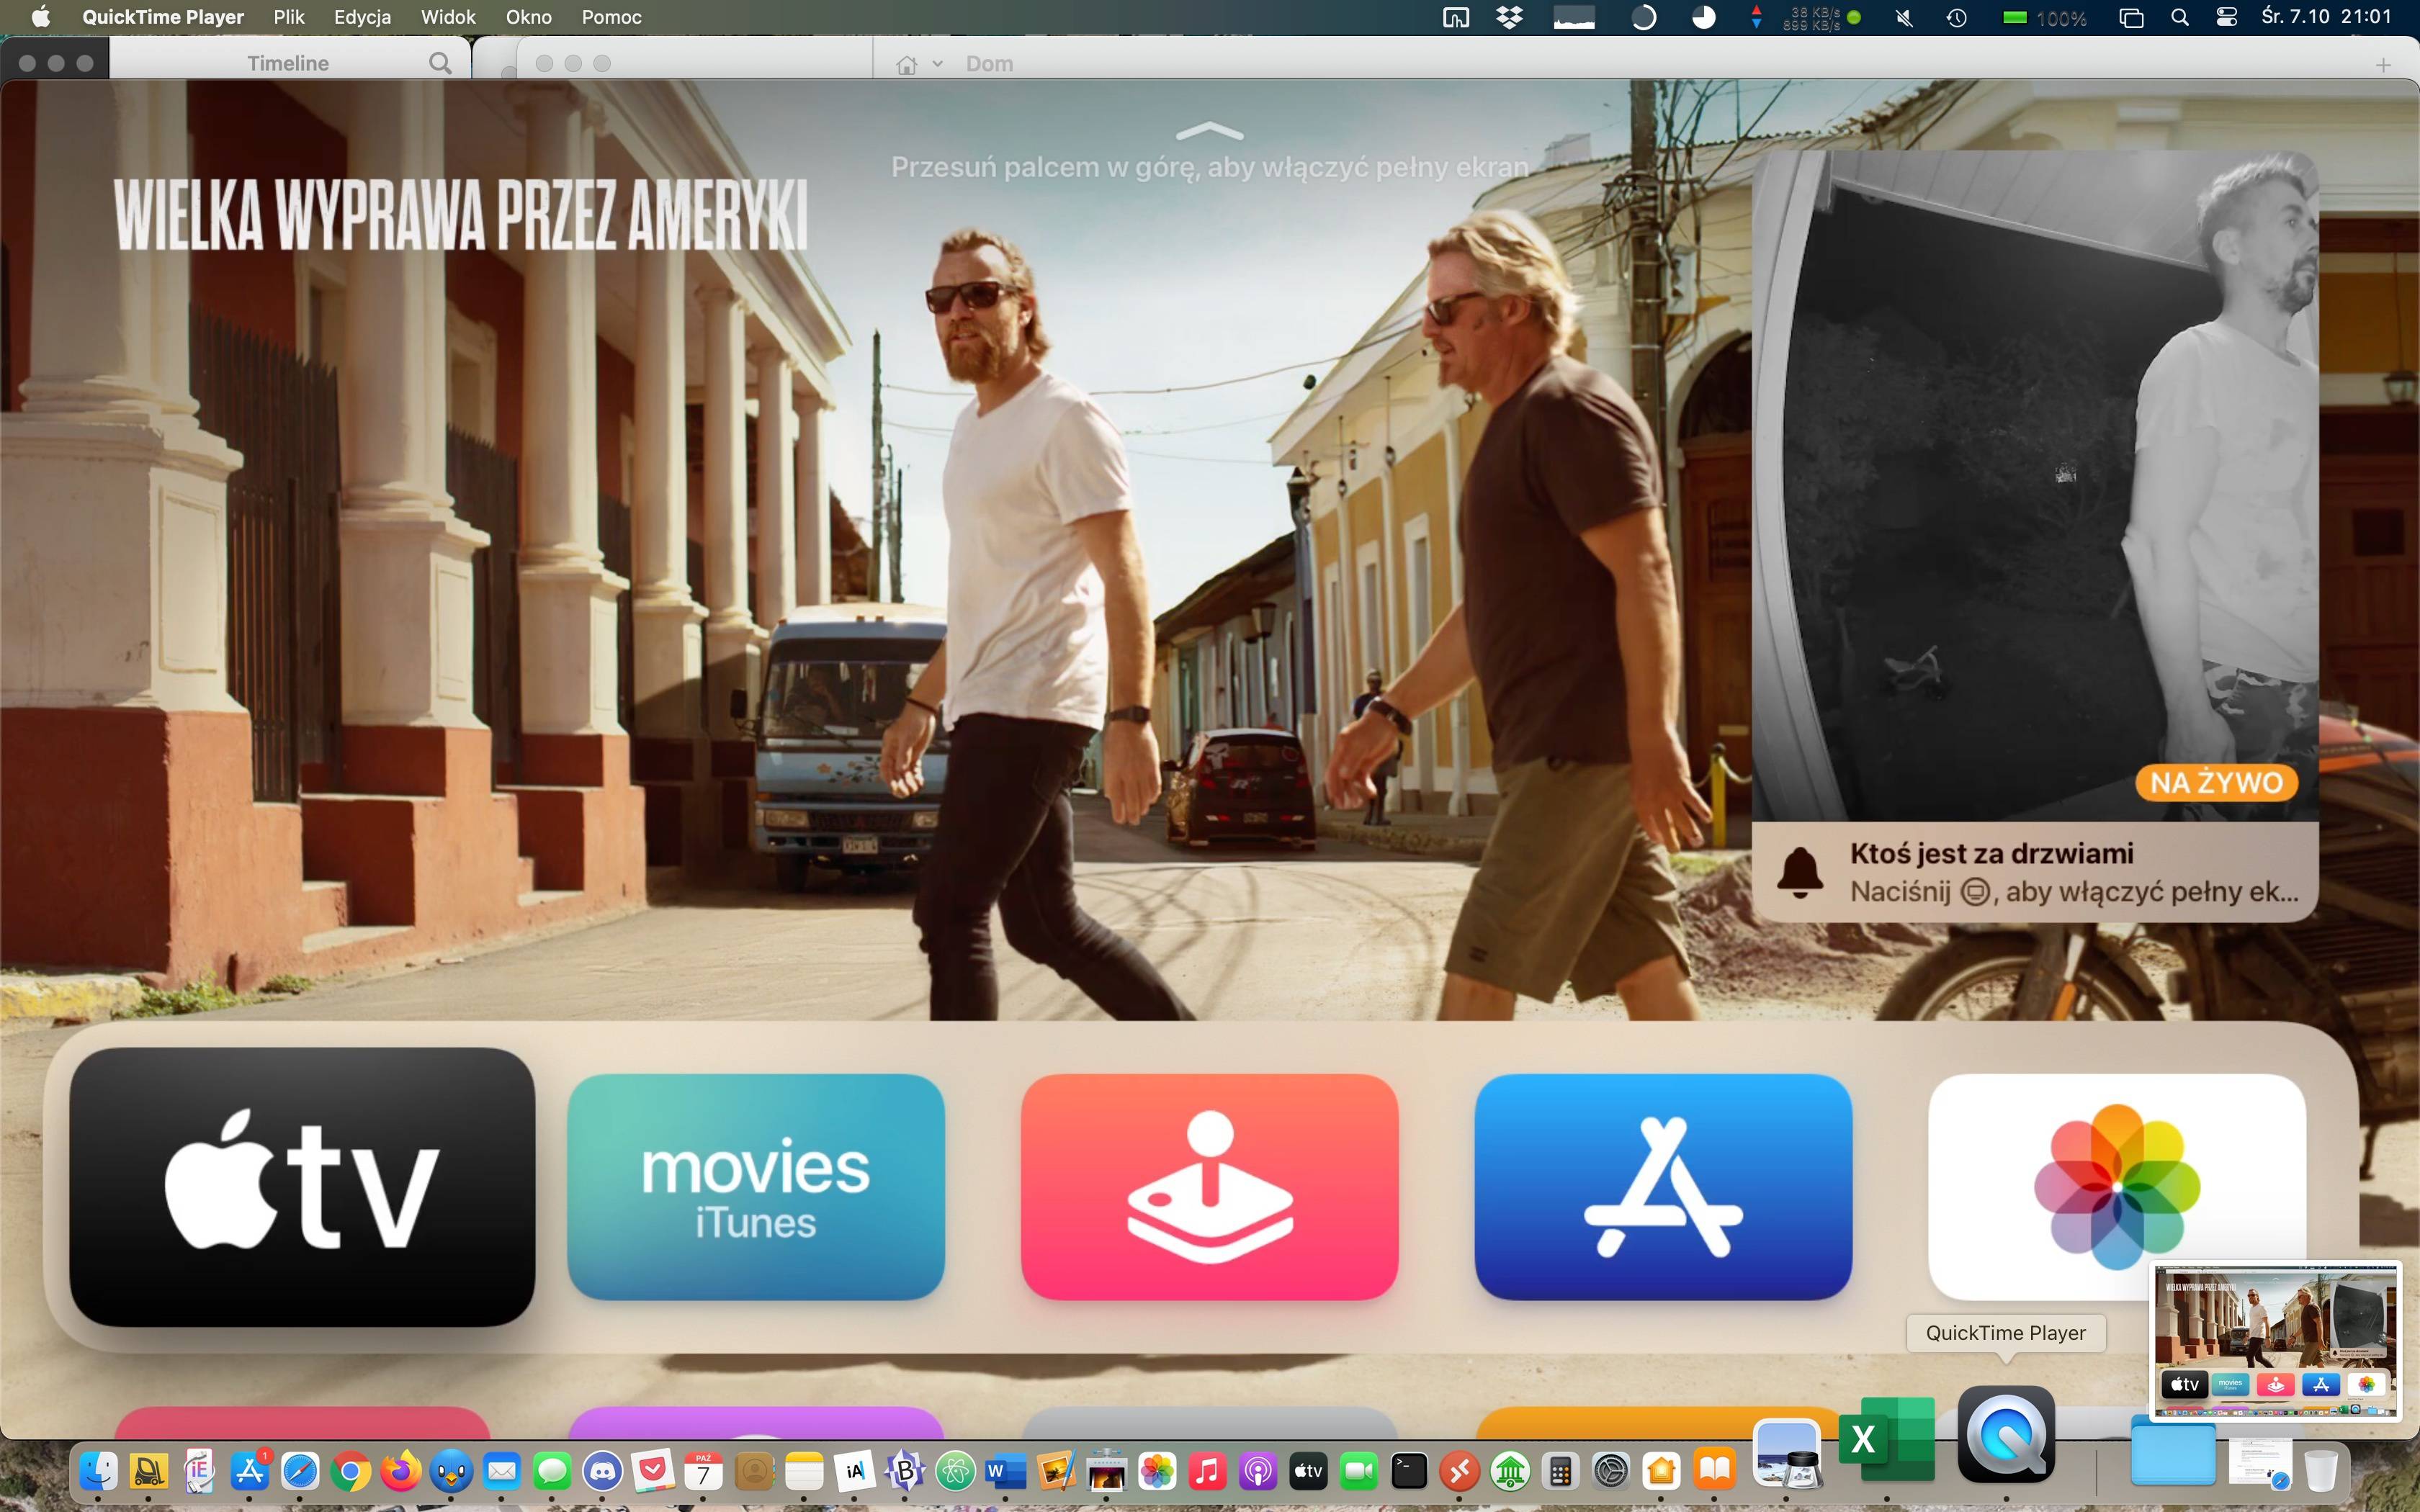Open Terminal from the Dock
This screenshot has height=1512, width=2420.
(1408, 1470)
